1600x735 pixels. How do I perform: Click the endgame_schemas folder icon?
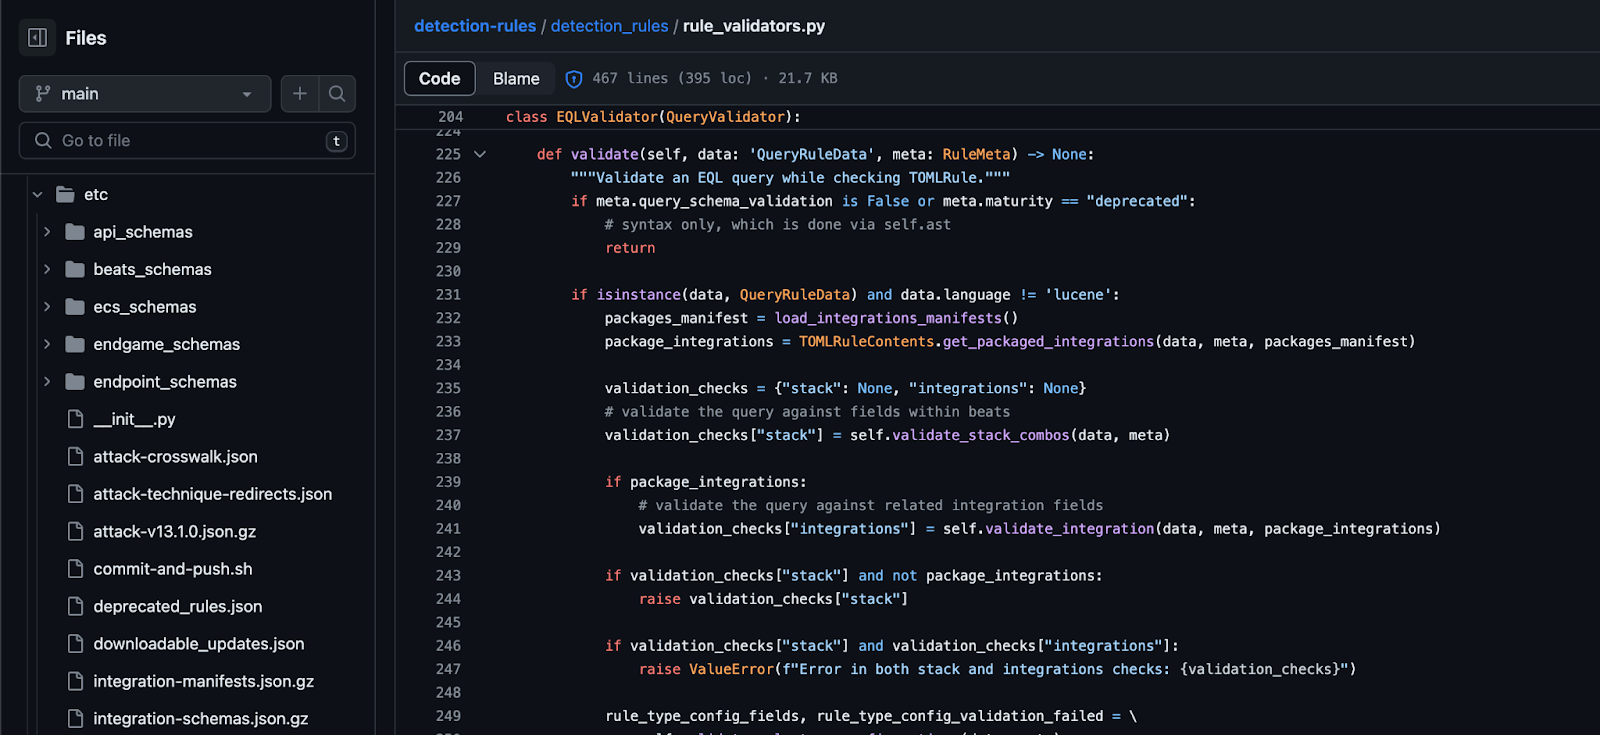pos(75,344)
